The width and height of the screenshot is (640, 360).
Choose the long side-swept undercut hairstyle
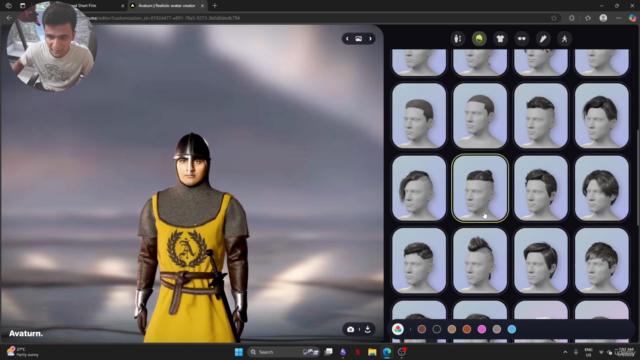(419, 188)
